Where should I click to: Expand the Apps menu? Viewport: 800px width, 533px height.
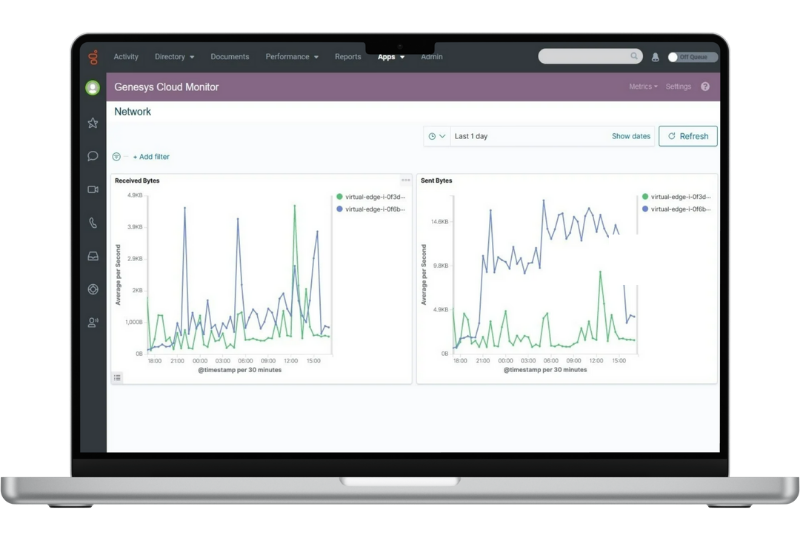pyautogui.click(x=391, y=57)
